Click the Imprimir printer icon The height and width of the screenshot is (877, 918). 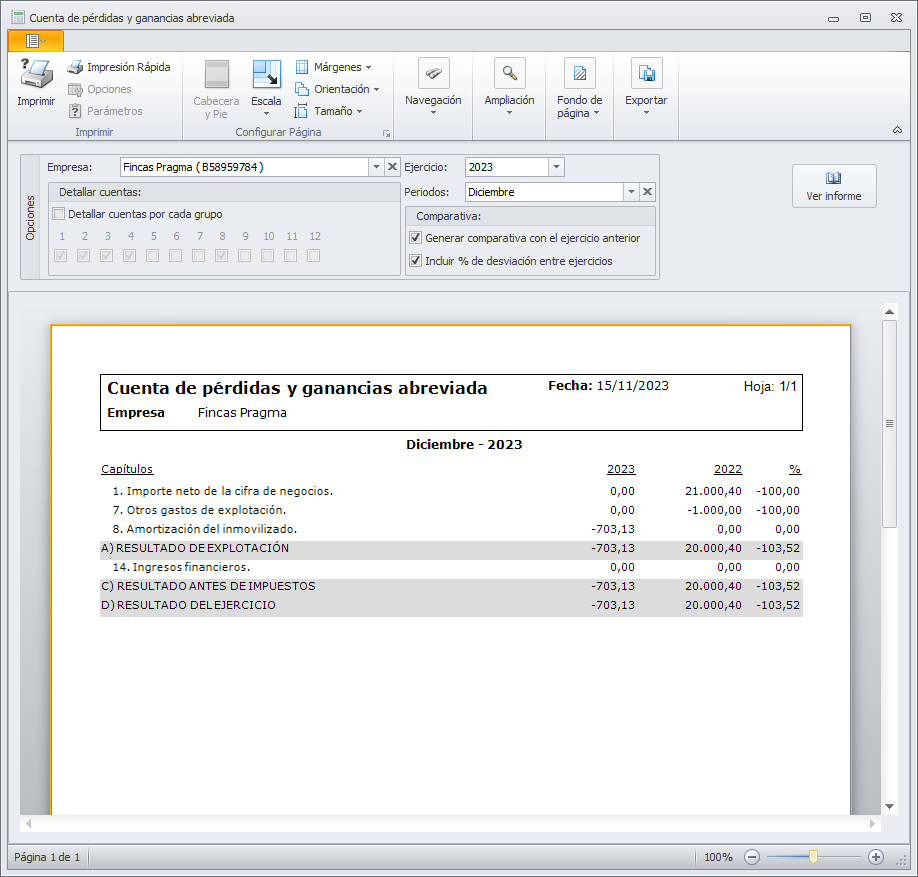tap(36, 75)
